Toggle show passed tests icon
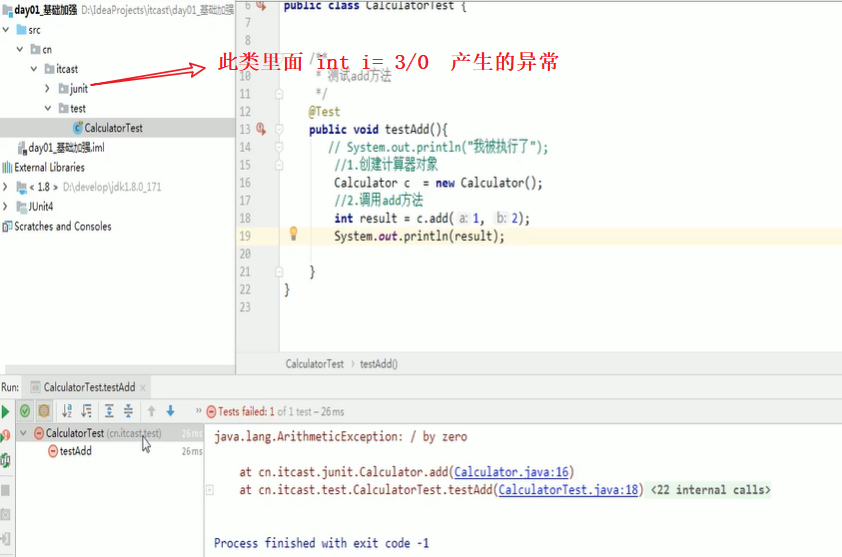The image size is (842, 557). pos(25,411)
